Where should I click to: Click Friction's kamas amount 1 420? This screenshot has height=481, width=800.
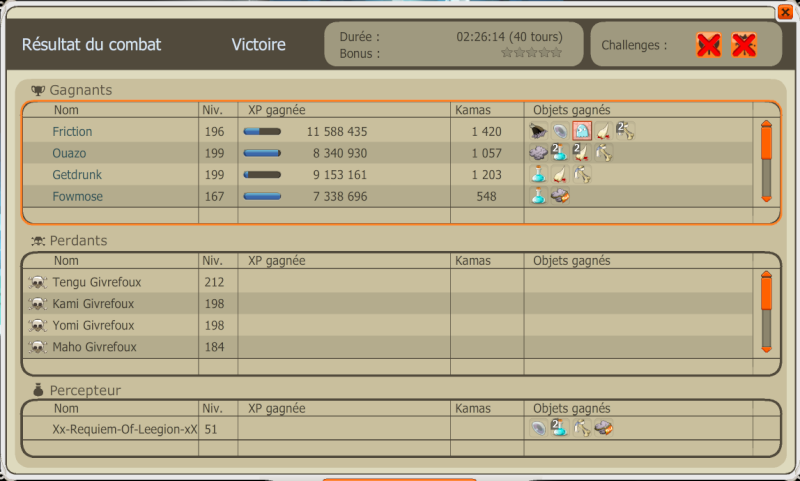click(486, 132)
